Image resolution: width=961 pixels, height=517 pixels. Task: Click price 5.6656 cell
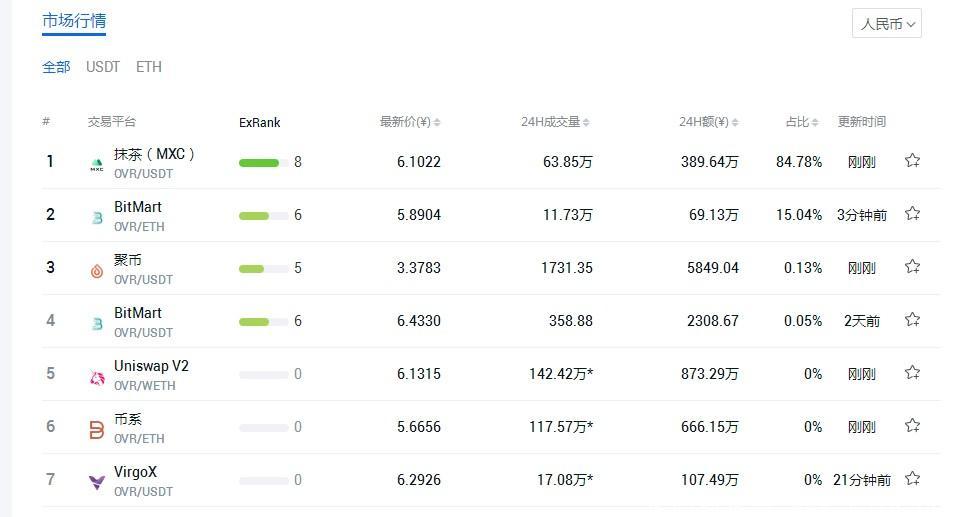click(x=419, y=427)
